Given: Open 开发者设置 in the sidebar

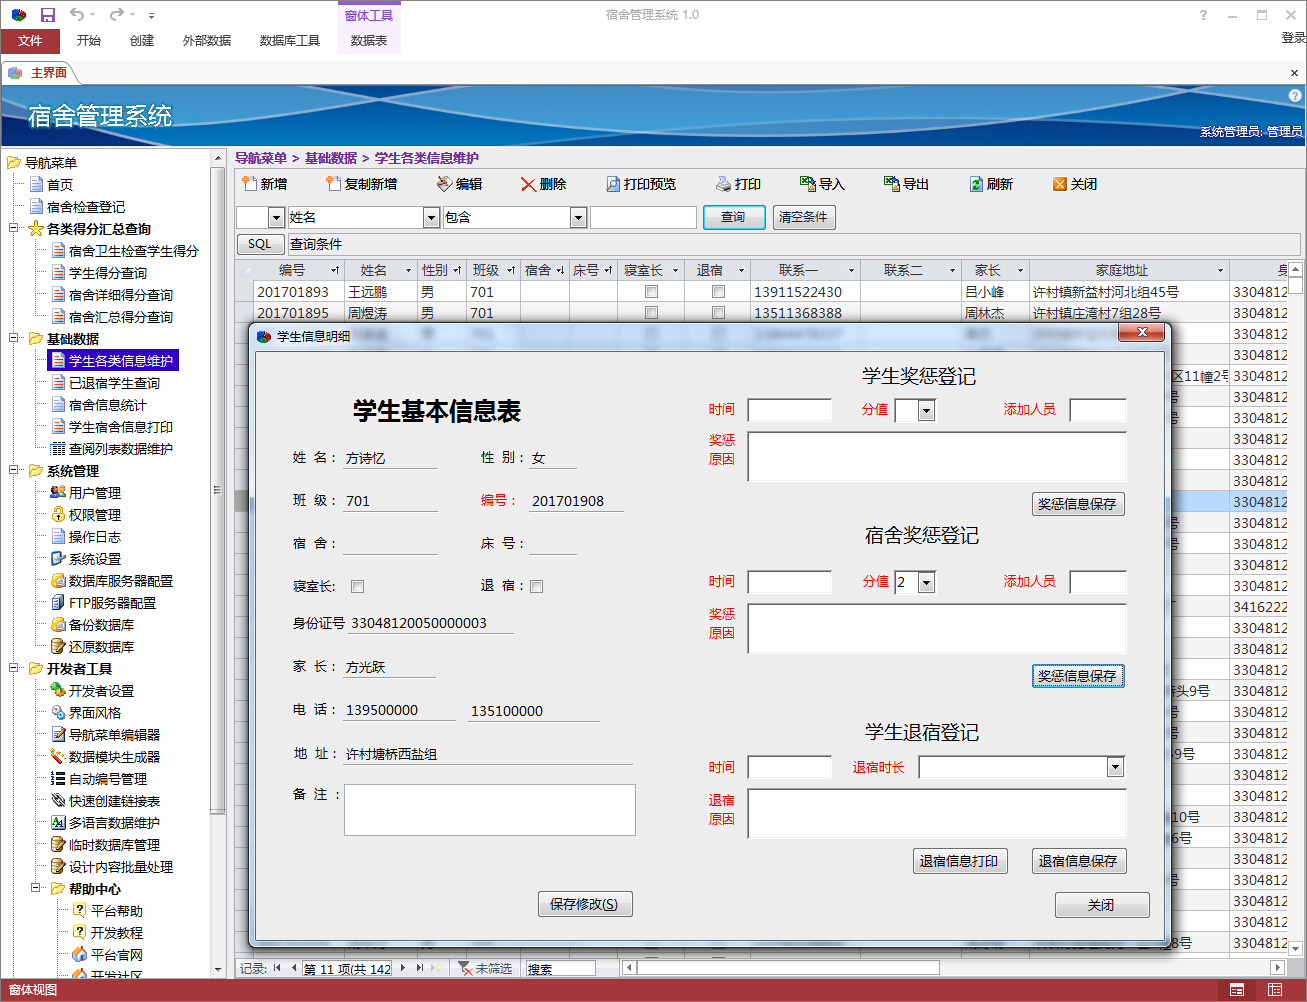Looking at the screenshot, I should click(x=101, y=690).
